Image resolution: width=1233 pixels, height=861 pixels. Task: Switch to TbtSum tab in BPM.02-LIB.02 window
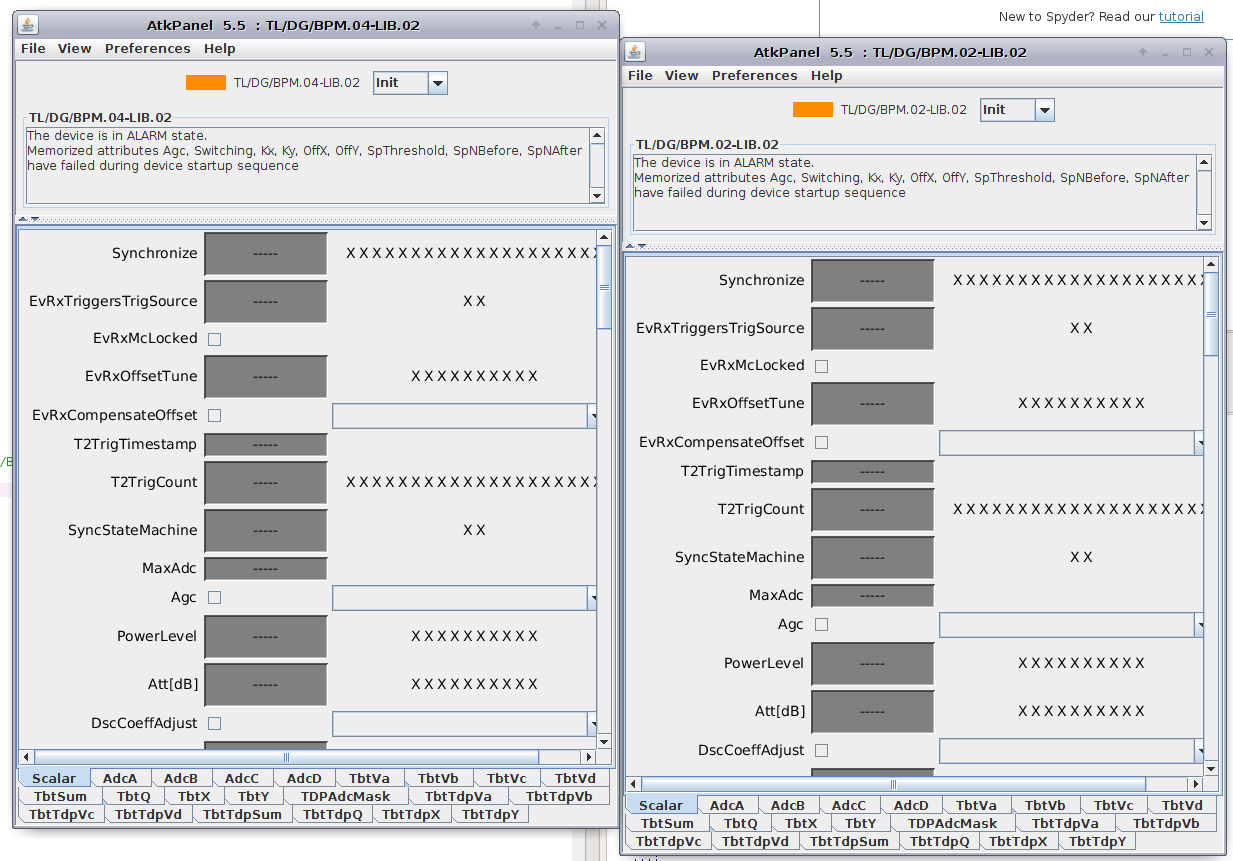[x=667, y=823]
